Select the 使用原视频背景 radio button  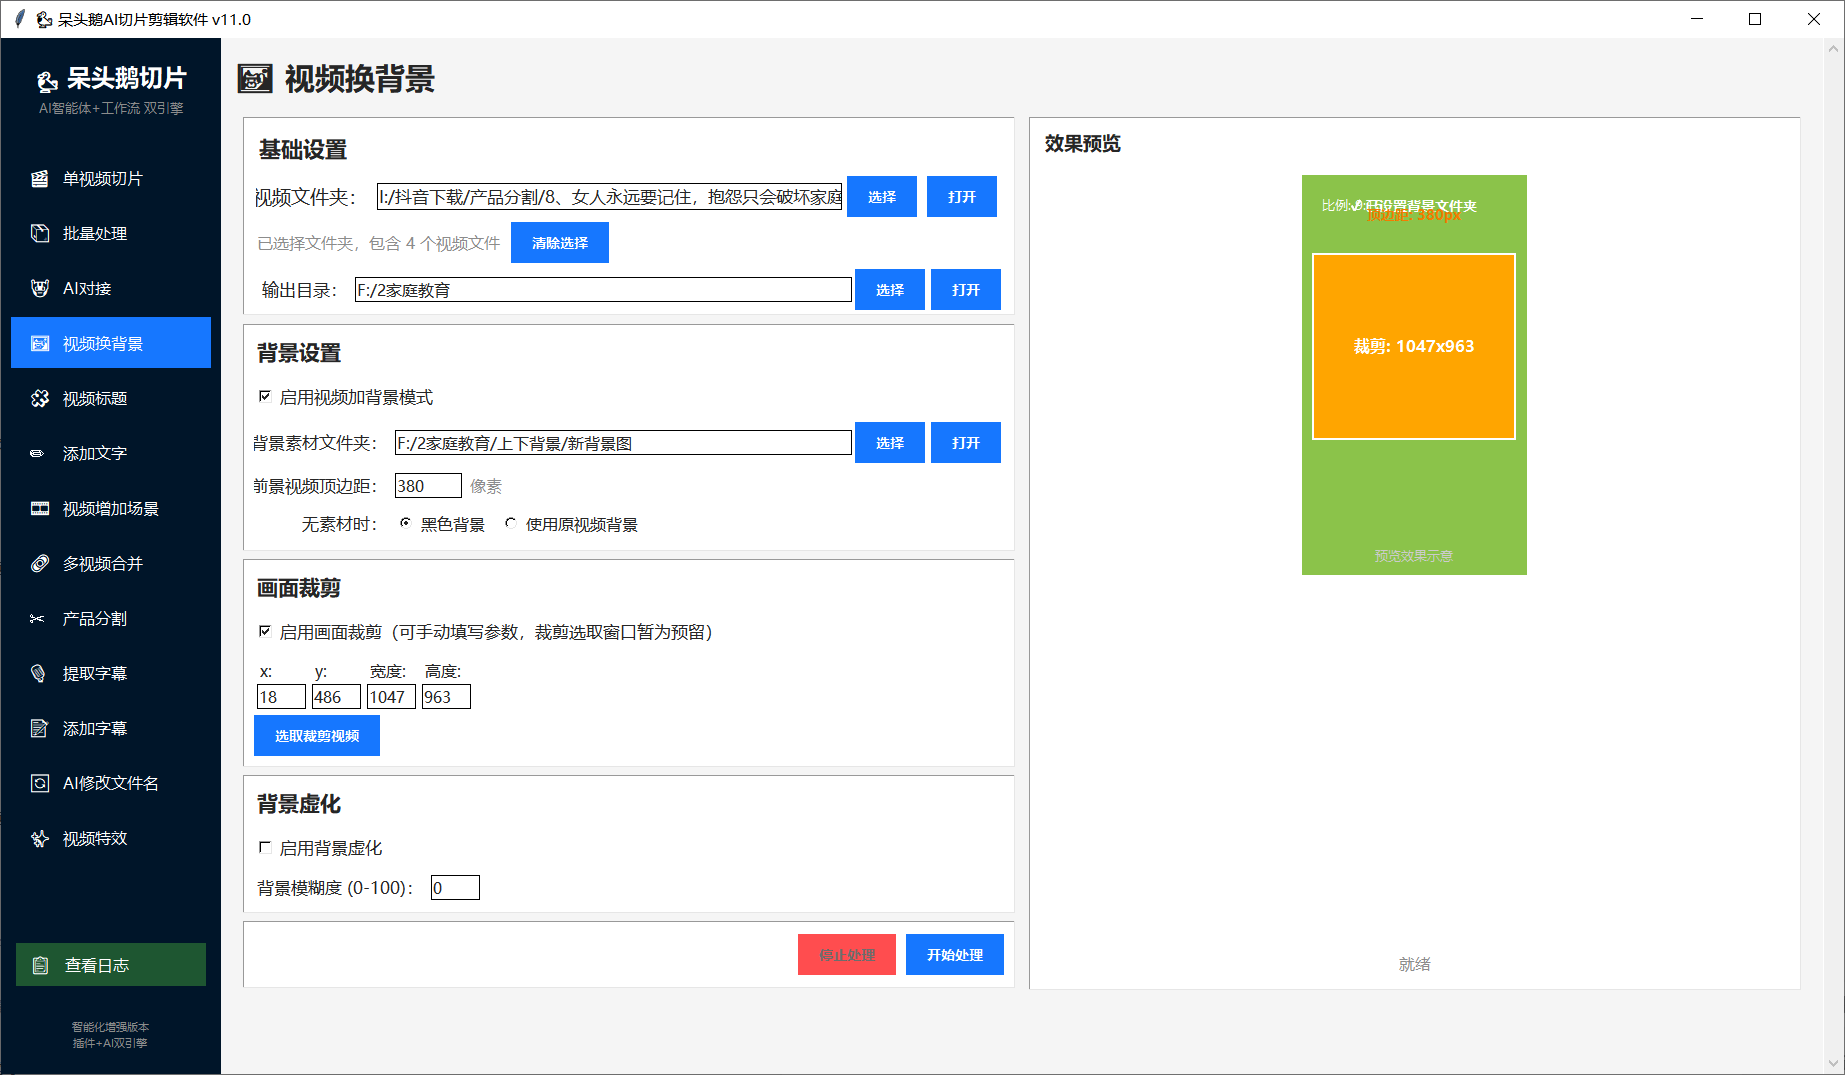tap(511, 524)
